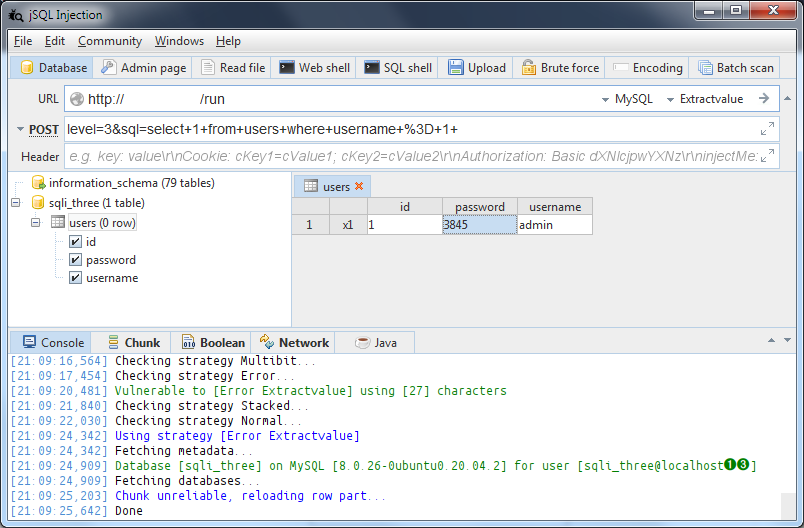
Task: Collapse the sqli_three database node
Action: pyautogui.click(x=16, y=202)
